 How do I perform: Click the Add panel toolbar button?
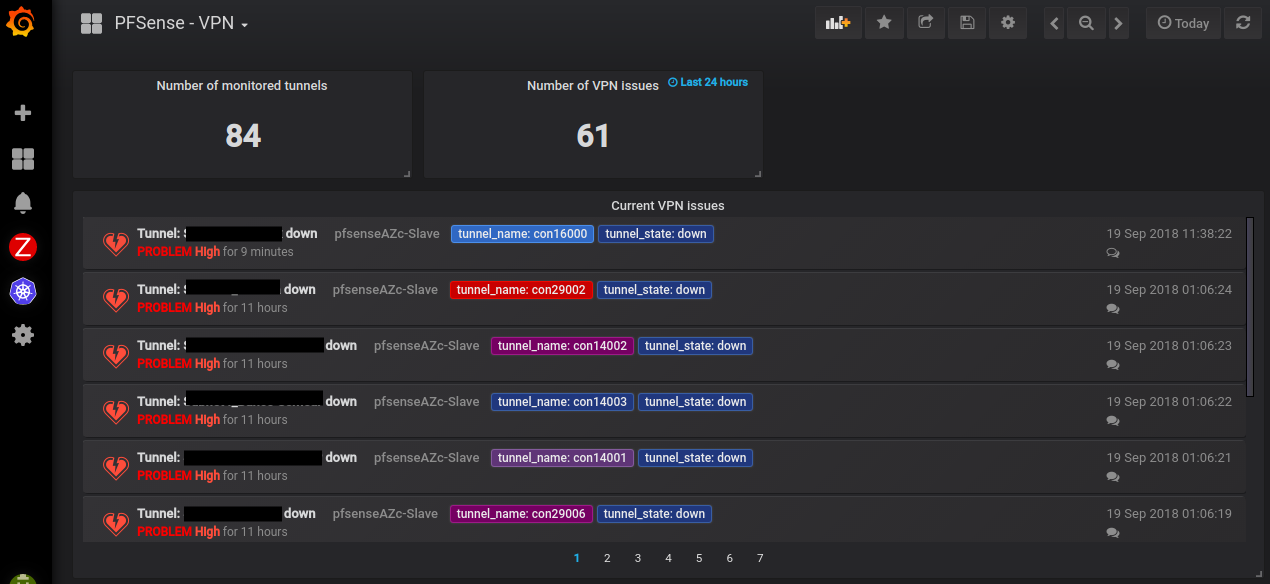click(838, 23)
